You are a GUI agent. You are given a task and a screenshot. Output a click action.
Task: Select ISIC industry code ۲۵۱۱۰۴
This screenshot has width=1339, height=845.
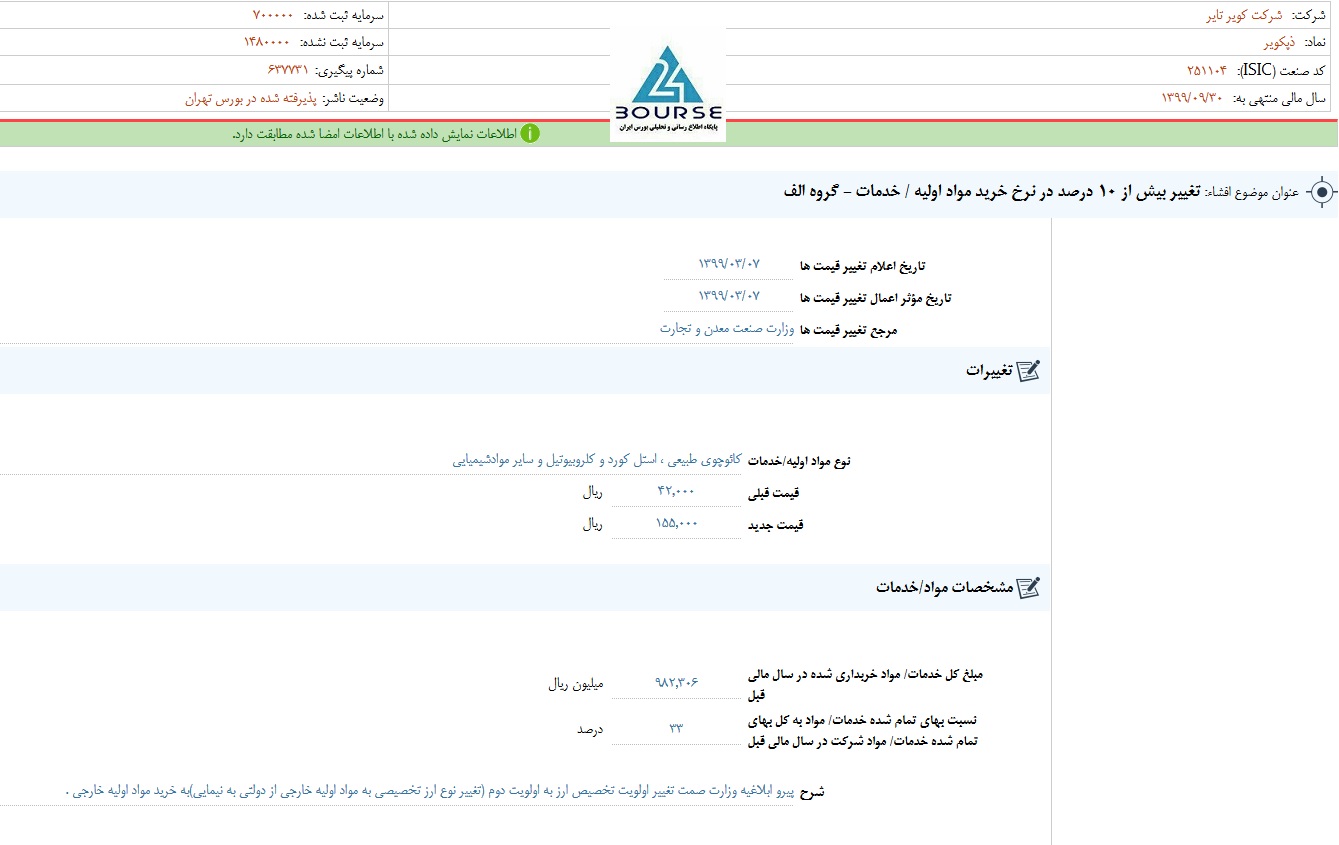tap(1206, 70)
